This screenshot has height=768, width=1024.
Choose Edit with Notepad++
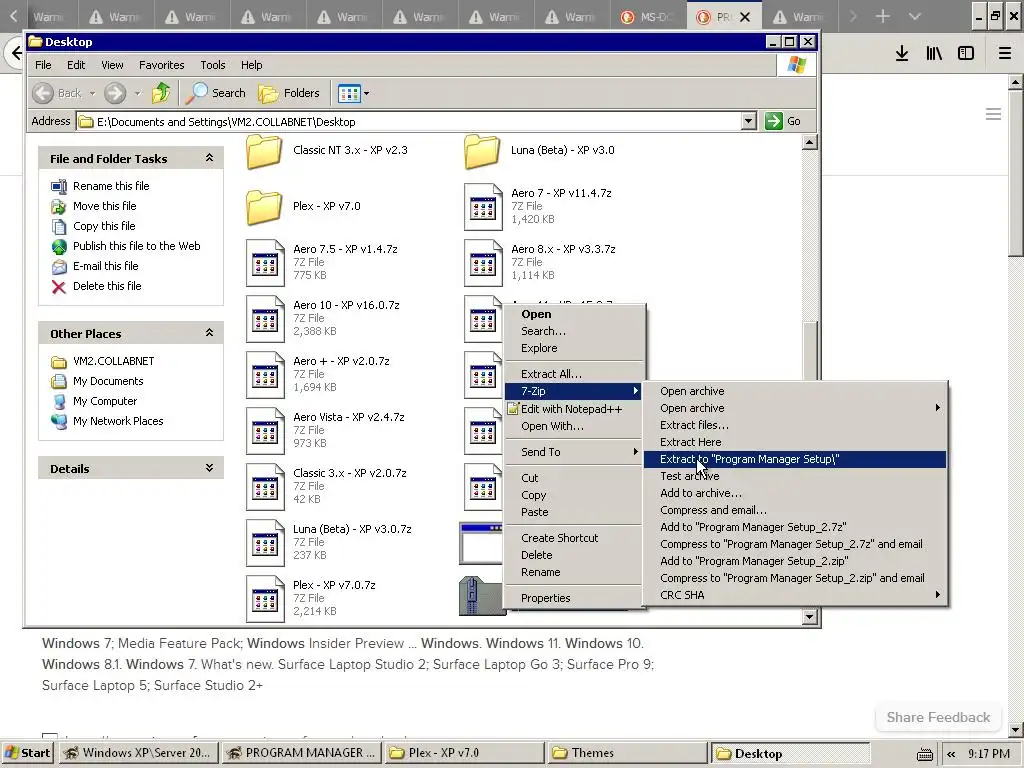pos(575,409)
